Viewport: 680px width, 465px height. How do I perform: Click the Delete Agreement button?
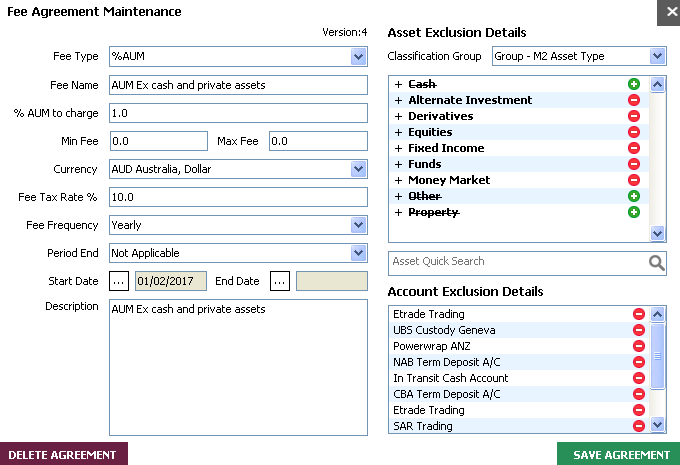tap(63, 455)
